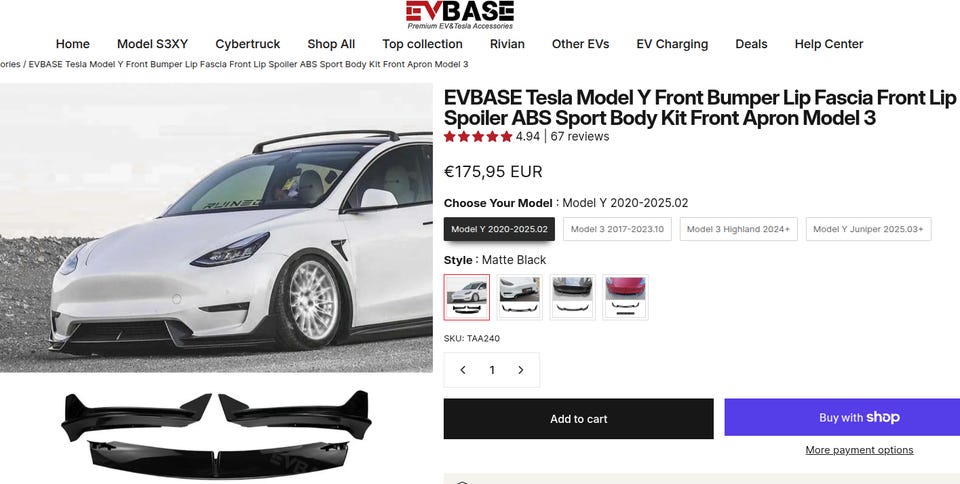Select Model 3 Highland 2024+ option

coord(738,229)
